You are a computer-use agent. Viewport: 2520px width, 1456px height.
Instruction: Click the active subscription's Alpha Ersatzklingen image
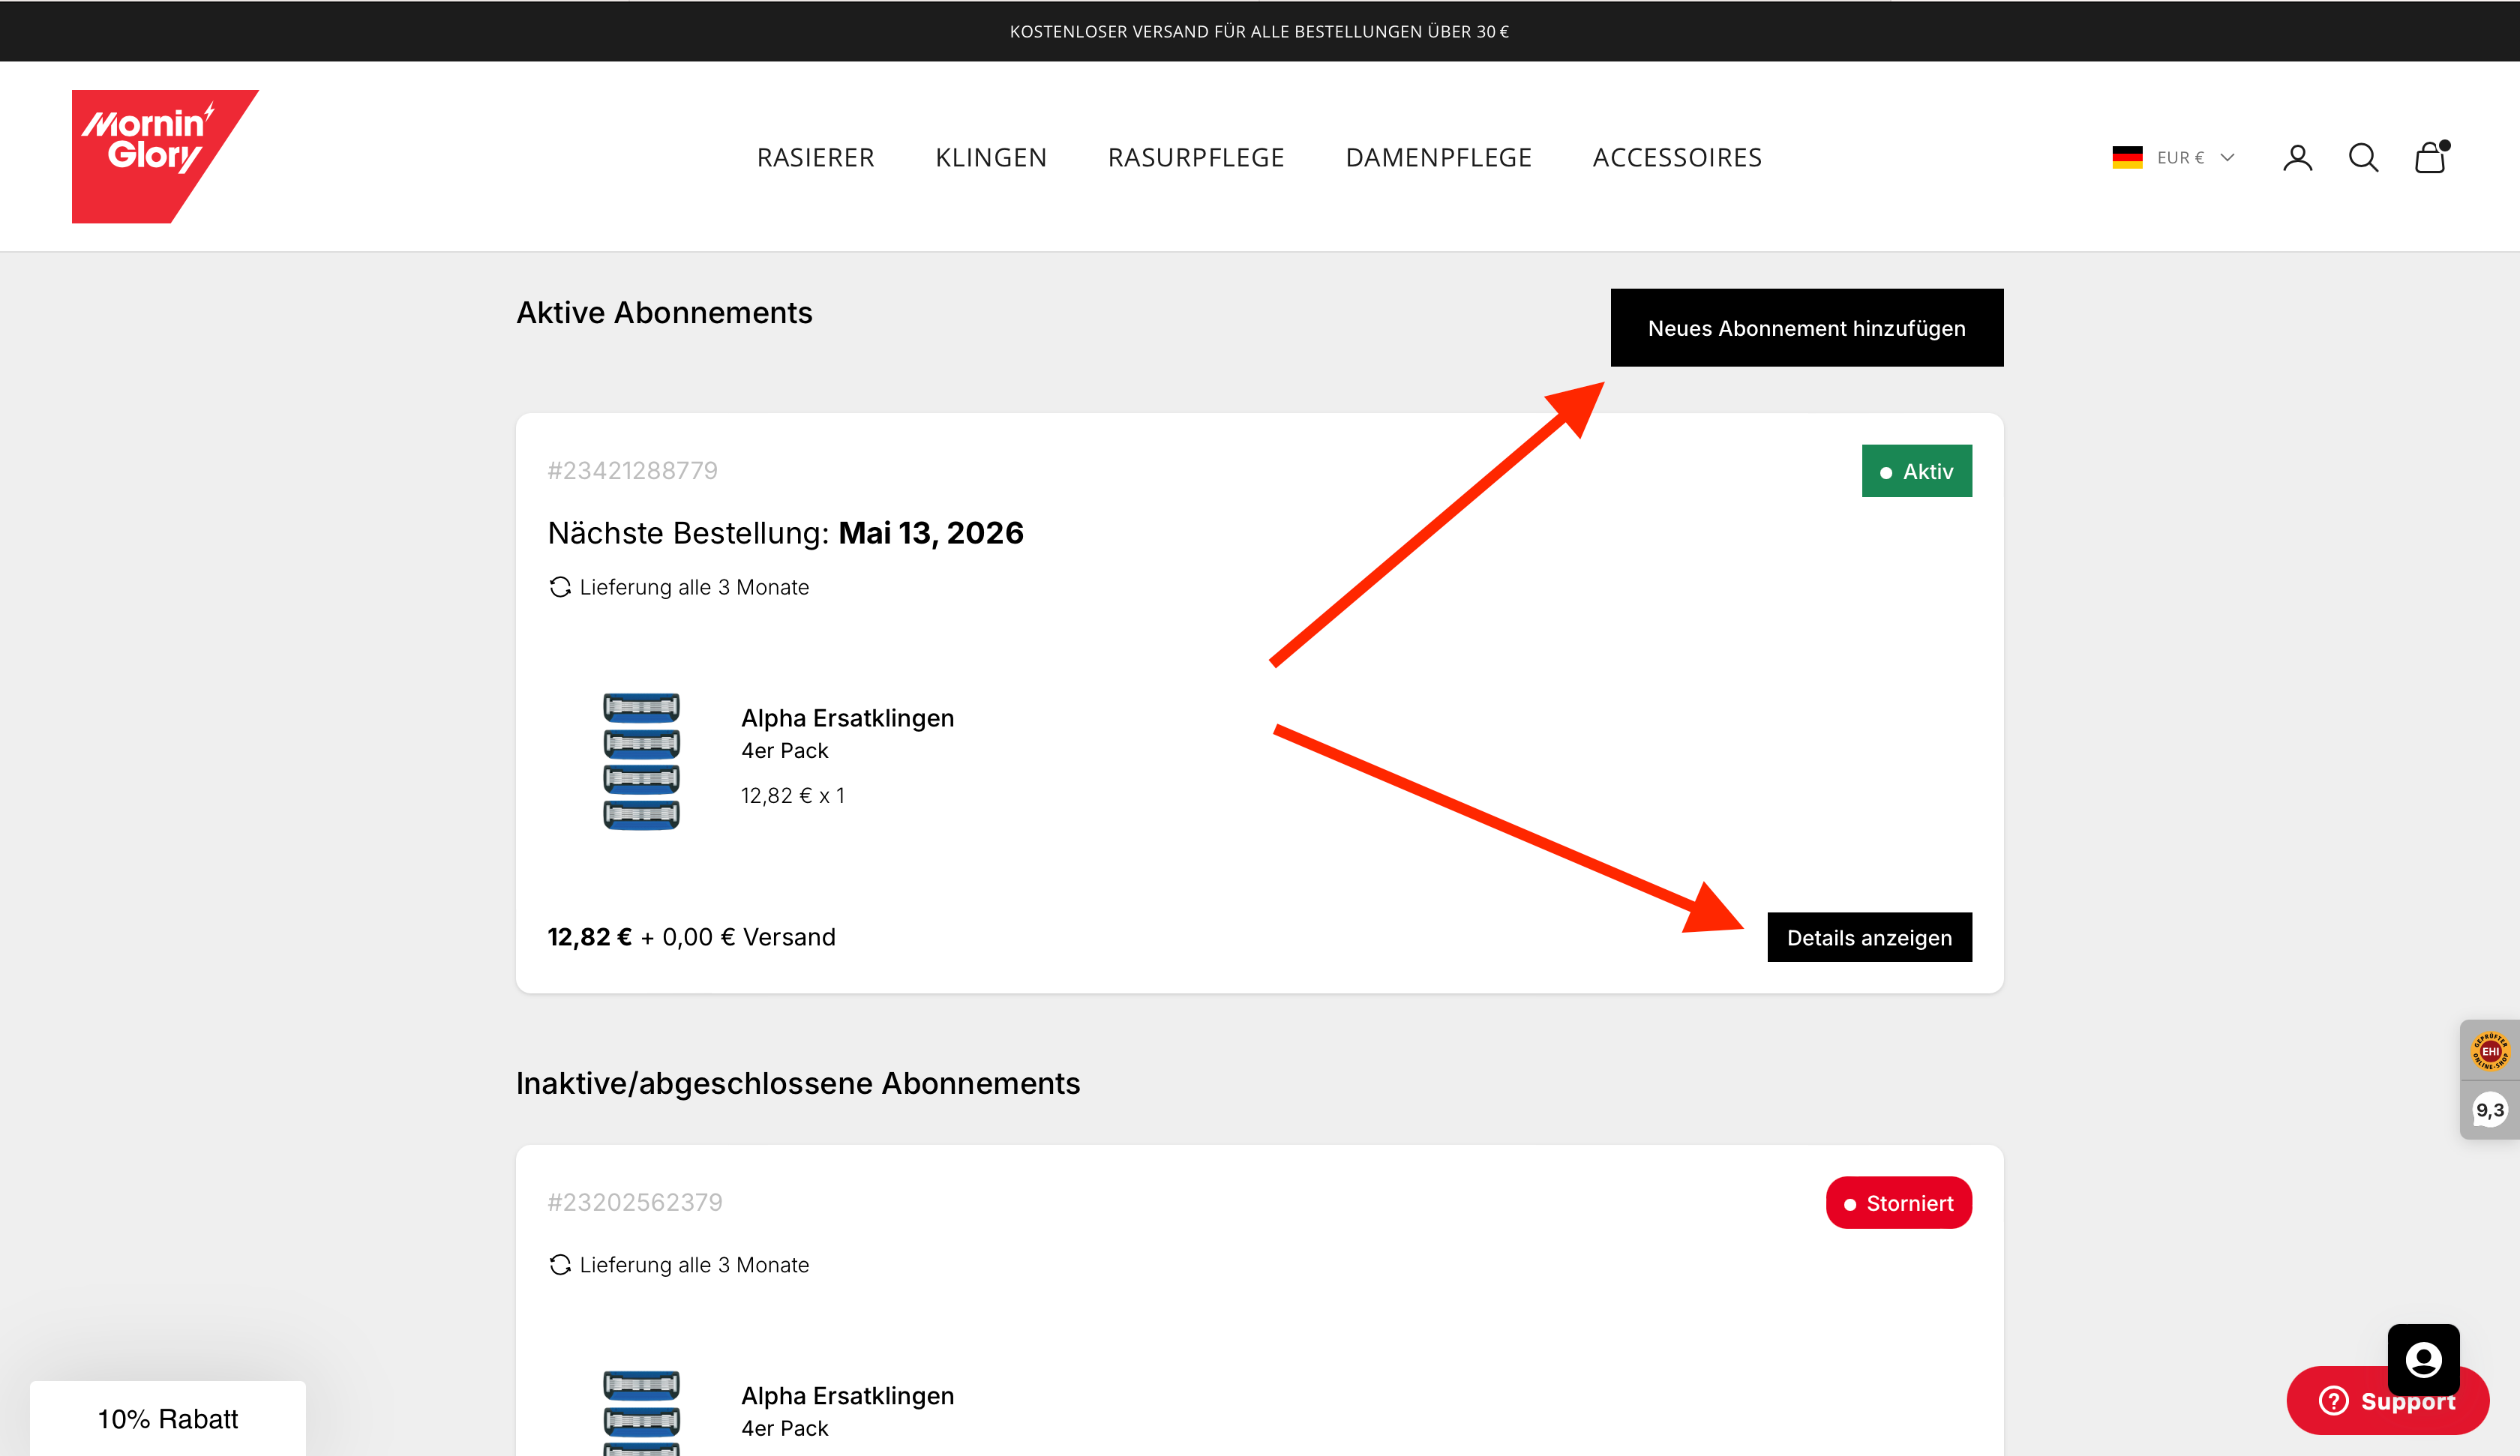pos(641,761)
